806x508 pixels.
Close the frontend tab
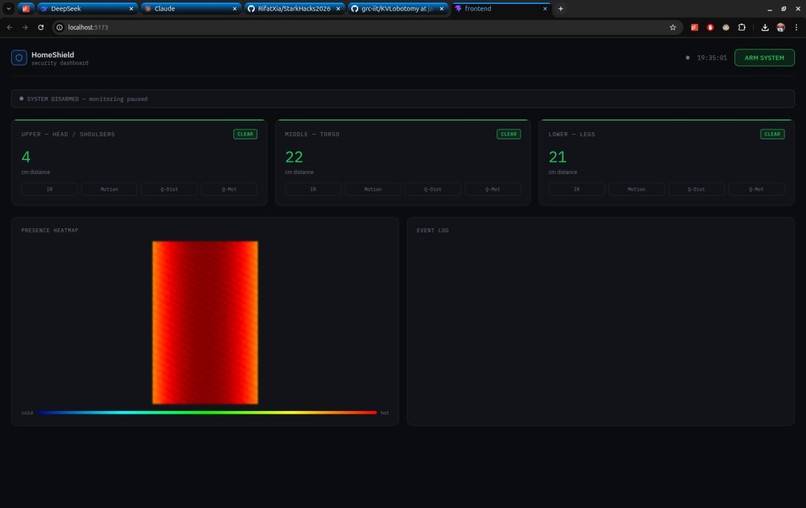pyautogui.click(x=545, y=9)
